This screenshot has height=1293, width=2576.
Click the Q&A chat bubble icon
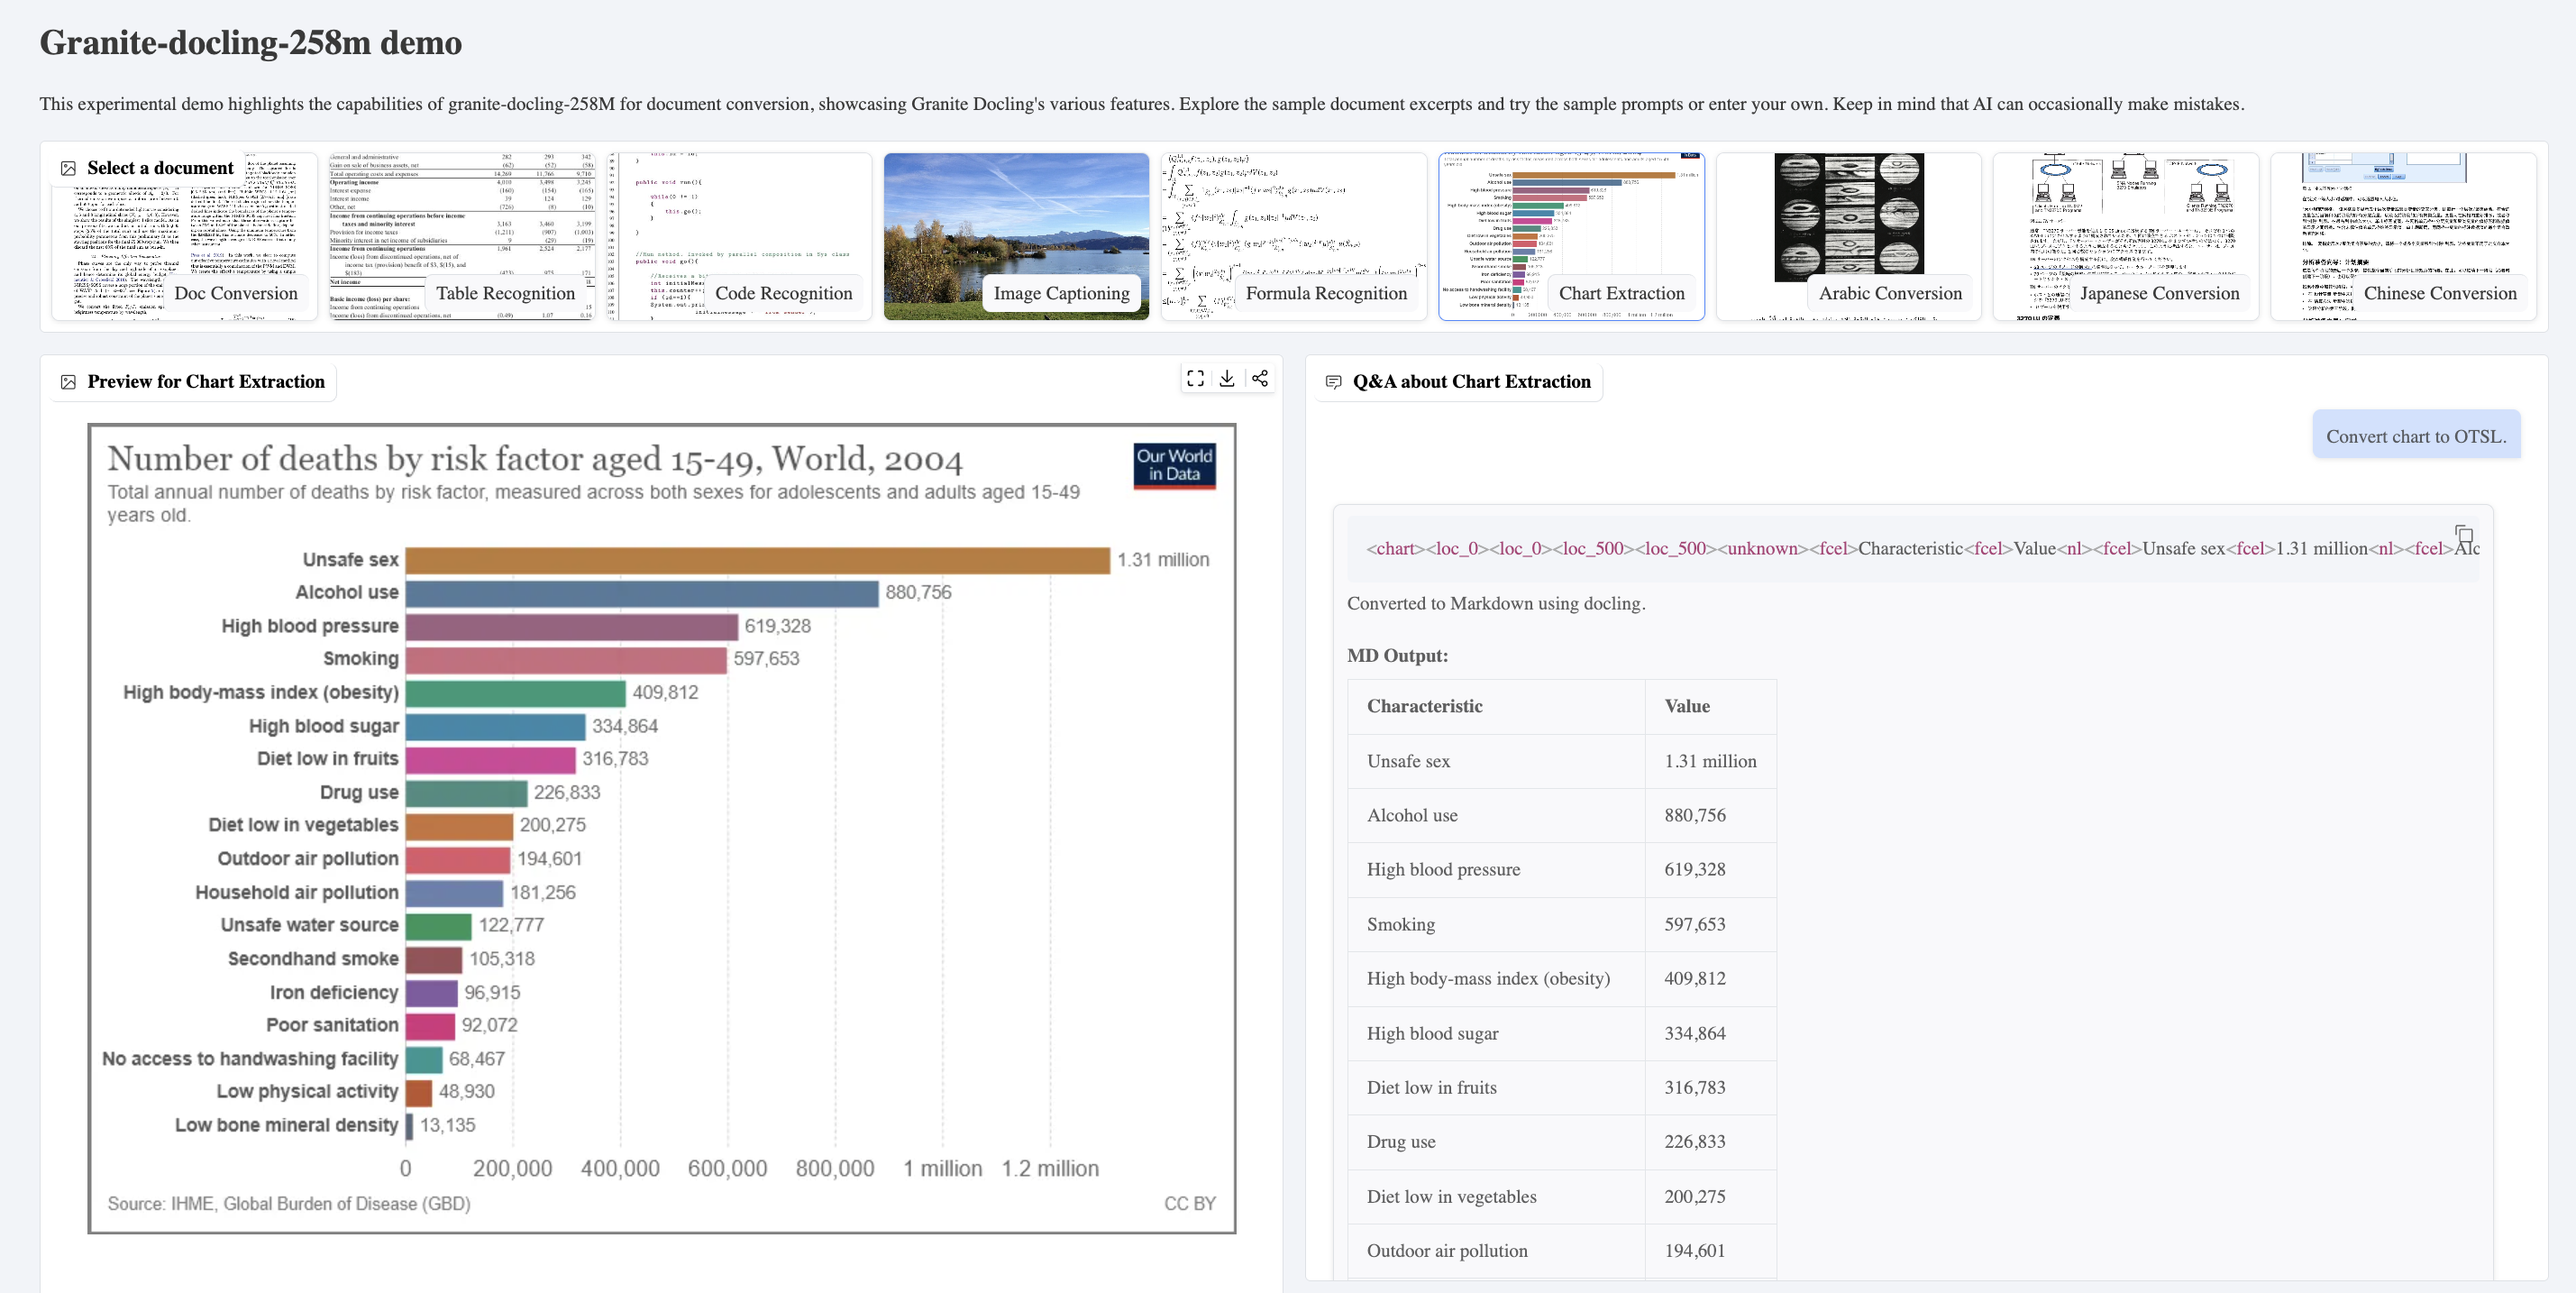pyautogui.click(x=1333, y=382)
